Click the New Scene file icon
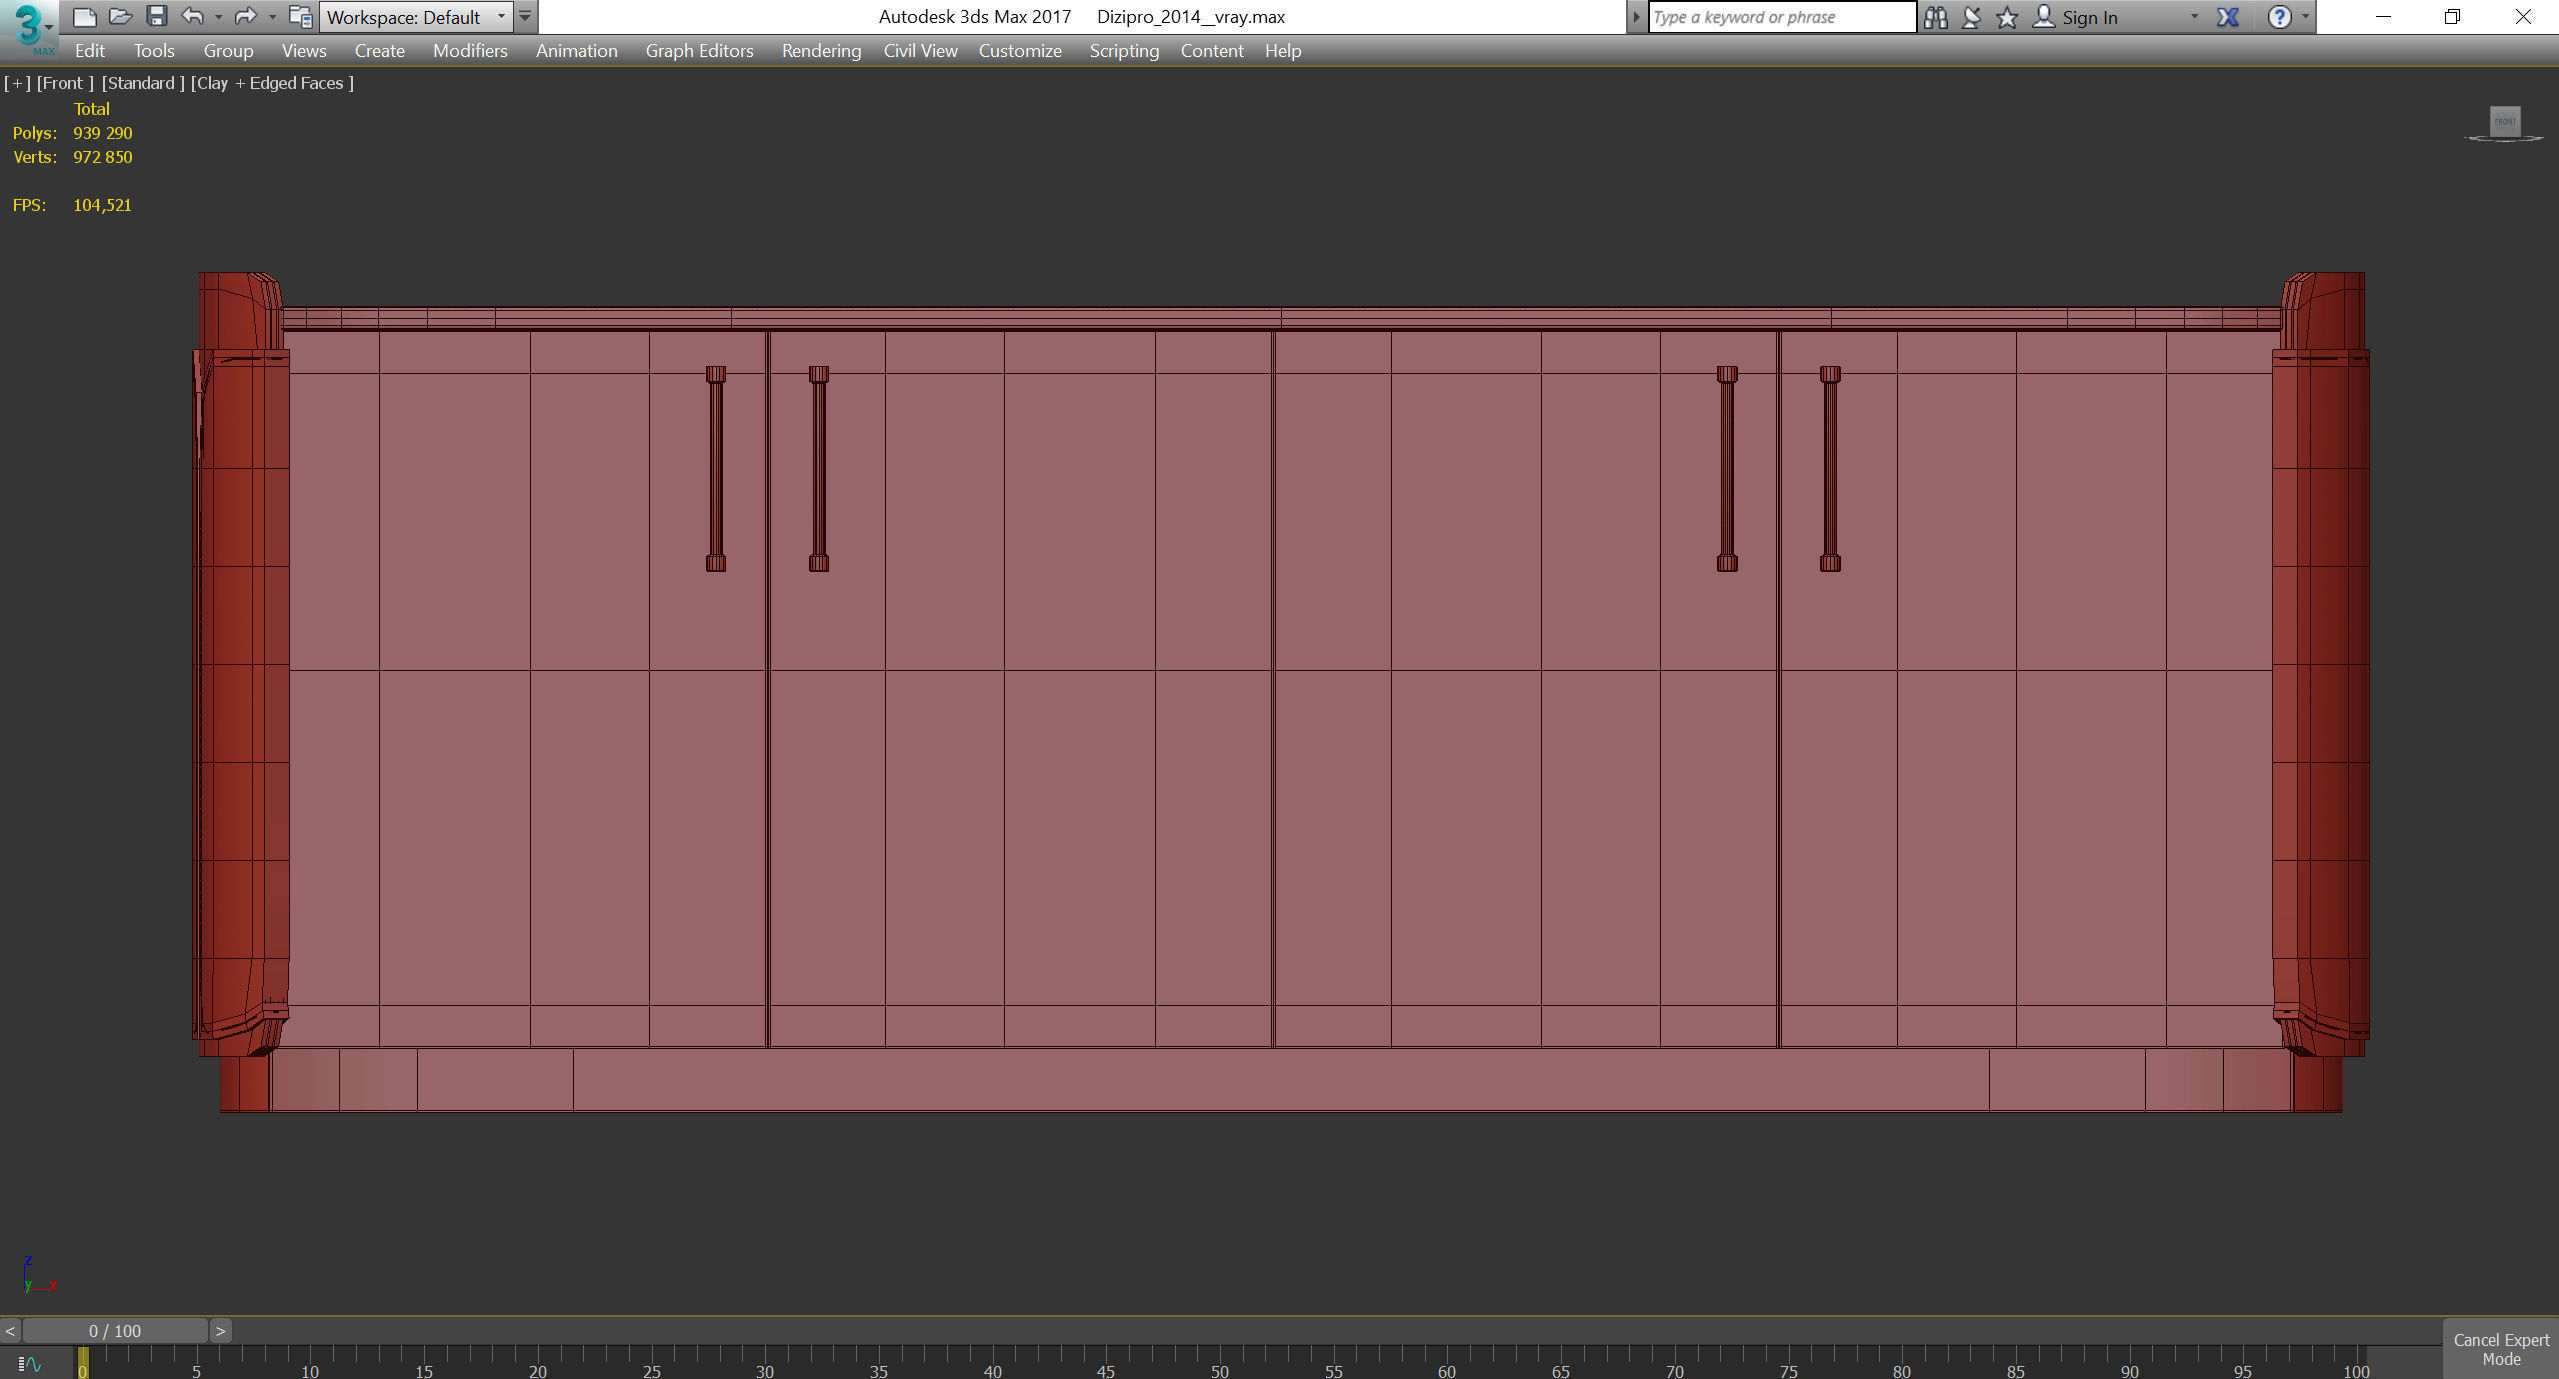The image size is (2559, 1379). [85, 16]
